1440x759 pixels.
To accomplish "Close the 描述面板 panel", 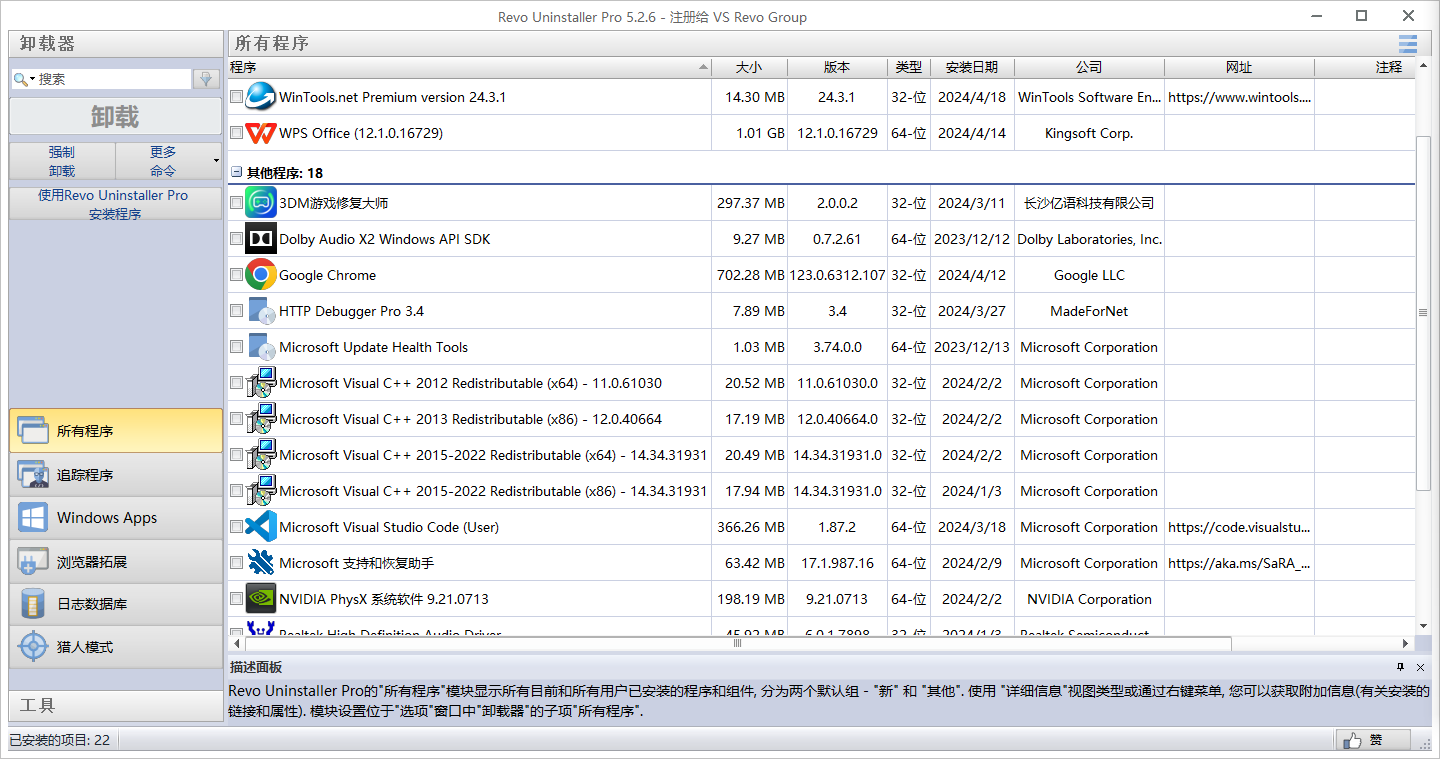I will [x=1421, y=667].
